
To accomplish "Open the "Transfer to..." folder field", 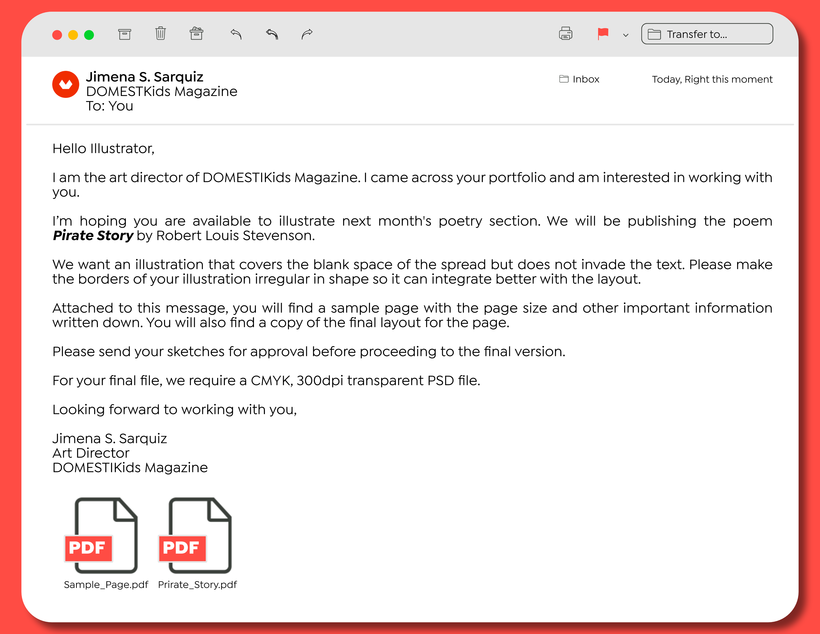I will click(707, 34).
